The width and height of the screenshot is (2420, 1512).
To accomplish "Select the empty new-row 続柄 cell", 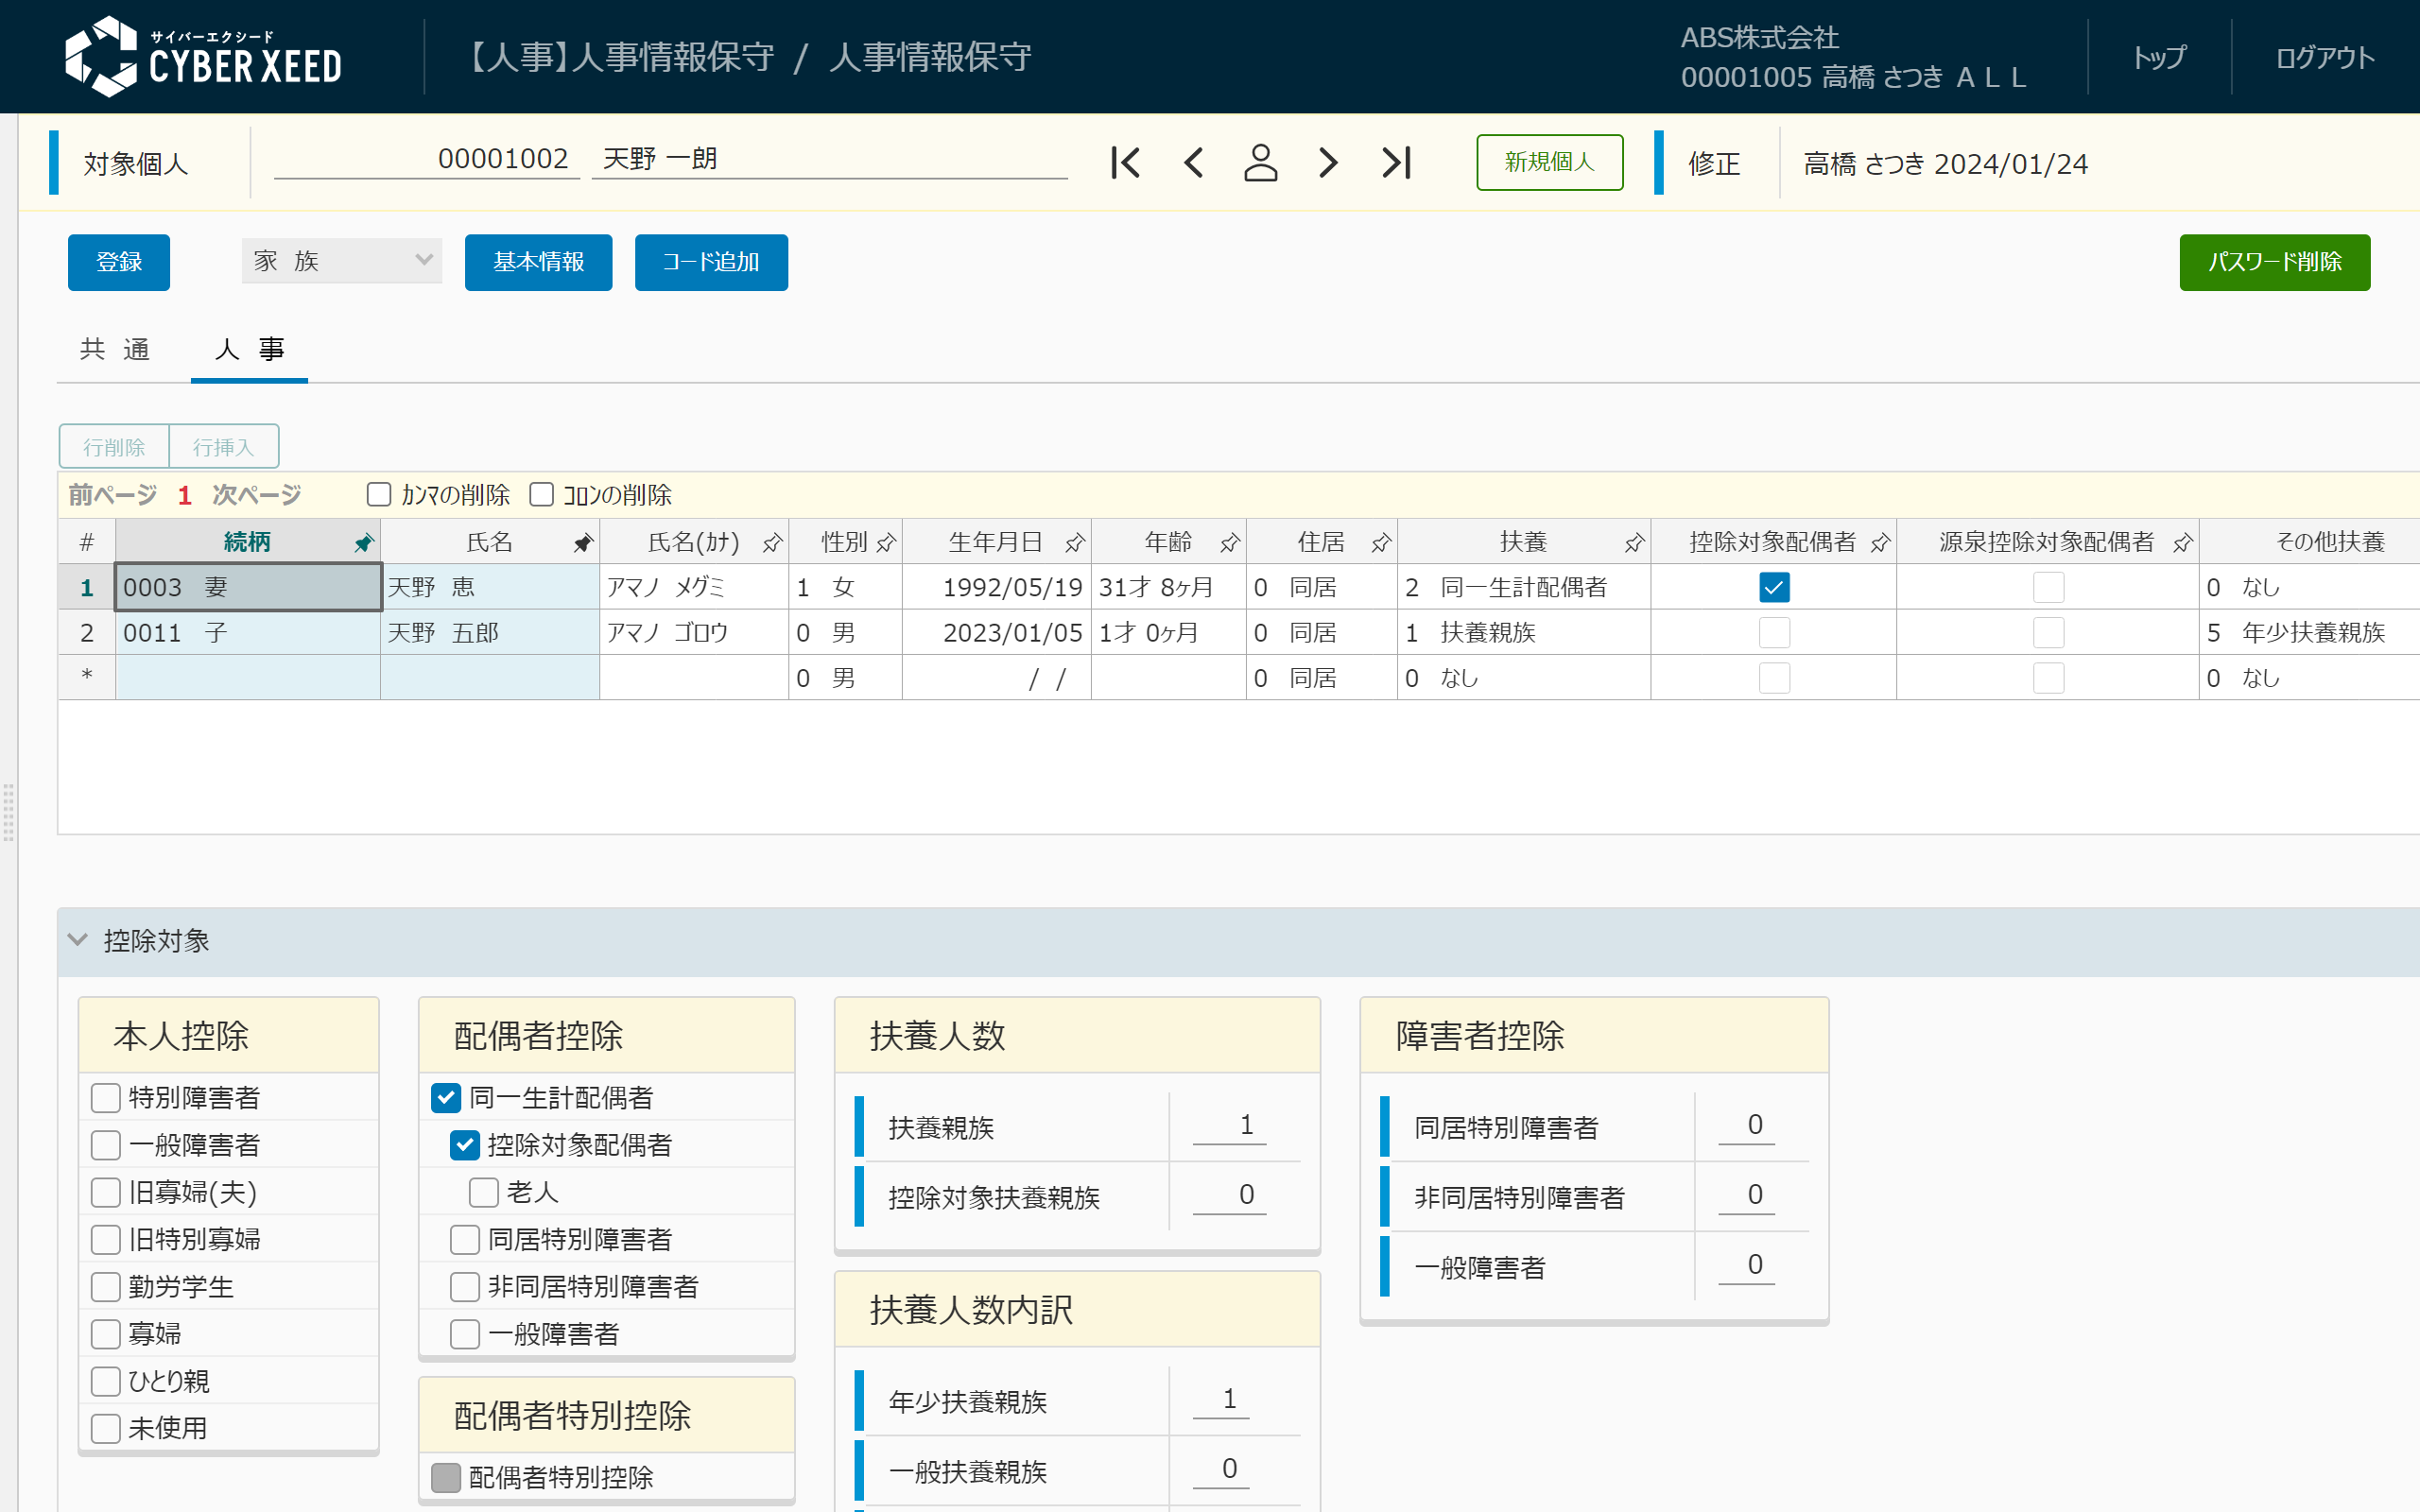I will [248, 678].
